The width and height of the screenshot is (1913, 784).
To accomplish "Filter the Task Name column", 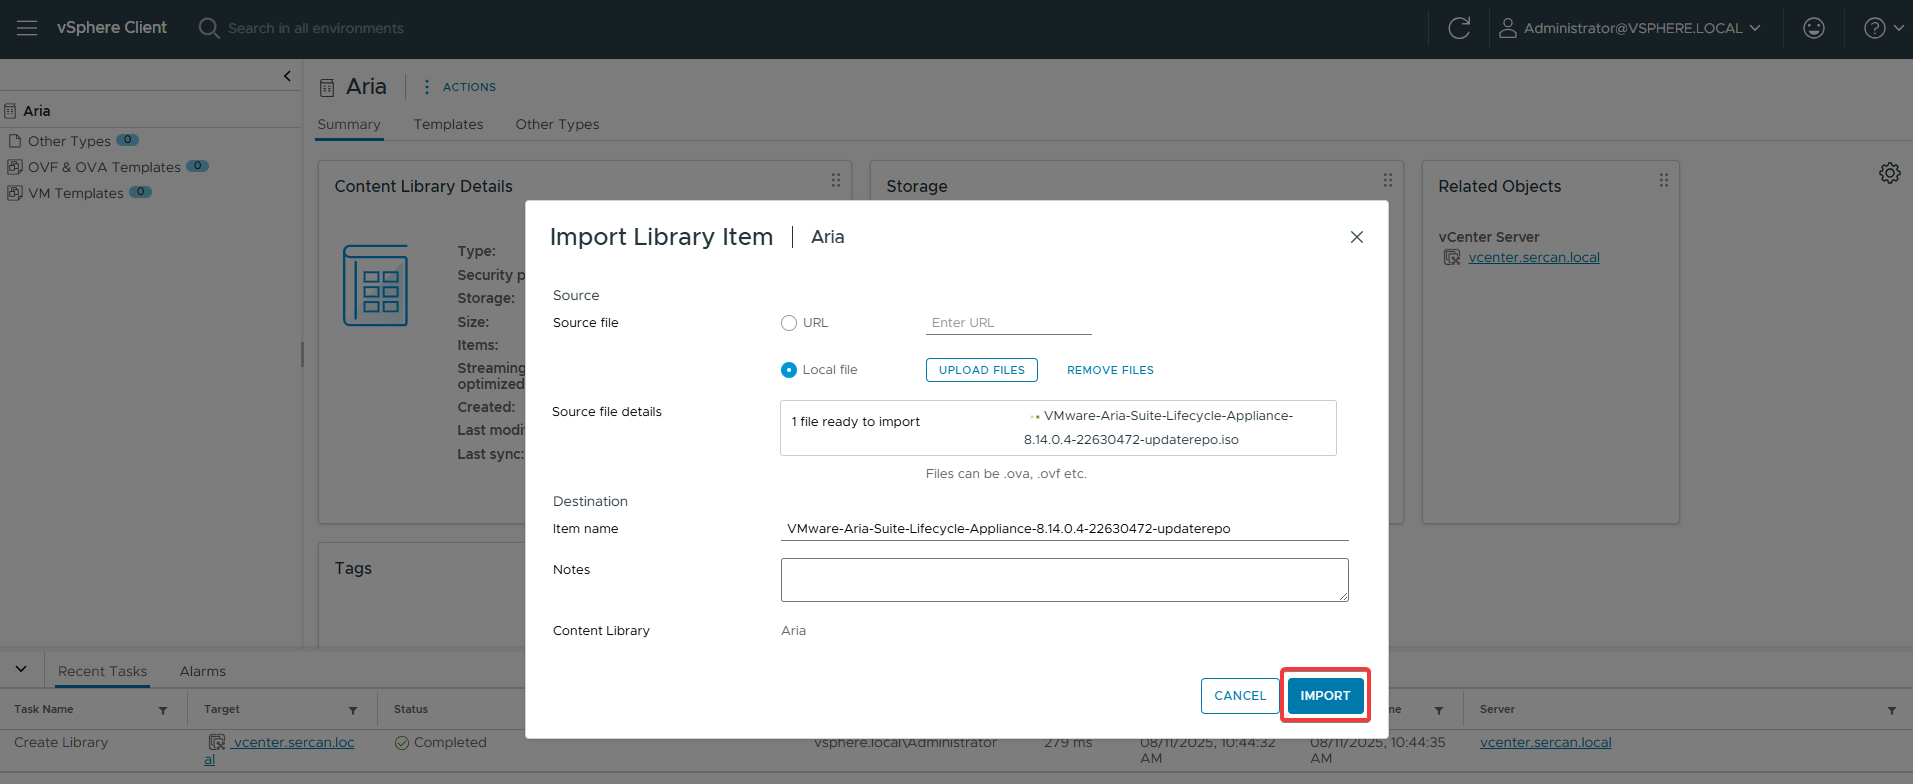I will coord(163,710).
